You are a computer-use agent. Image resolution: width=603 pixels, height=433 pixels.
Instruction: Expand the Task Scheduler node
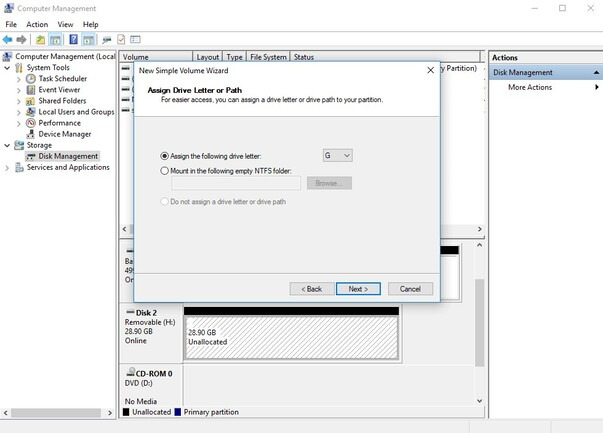[19, 79]
